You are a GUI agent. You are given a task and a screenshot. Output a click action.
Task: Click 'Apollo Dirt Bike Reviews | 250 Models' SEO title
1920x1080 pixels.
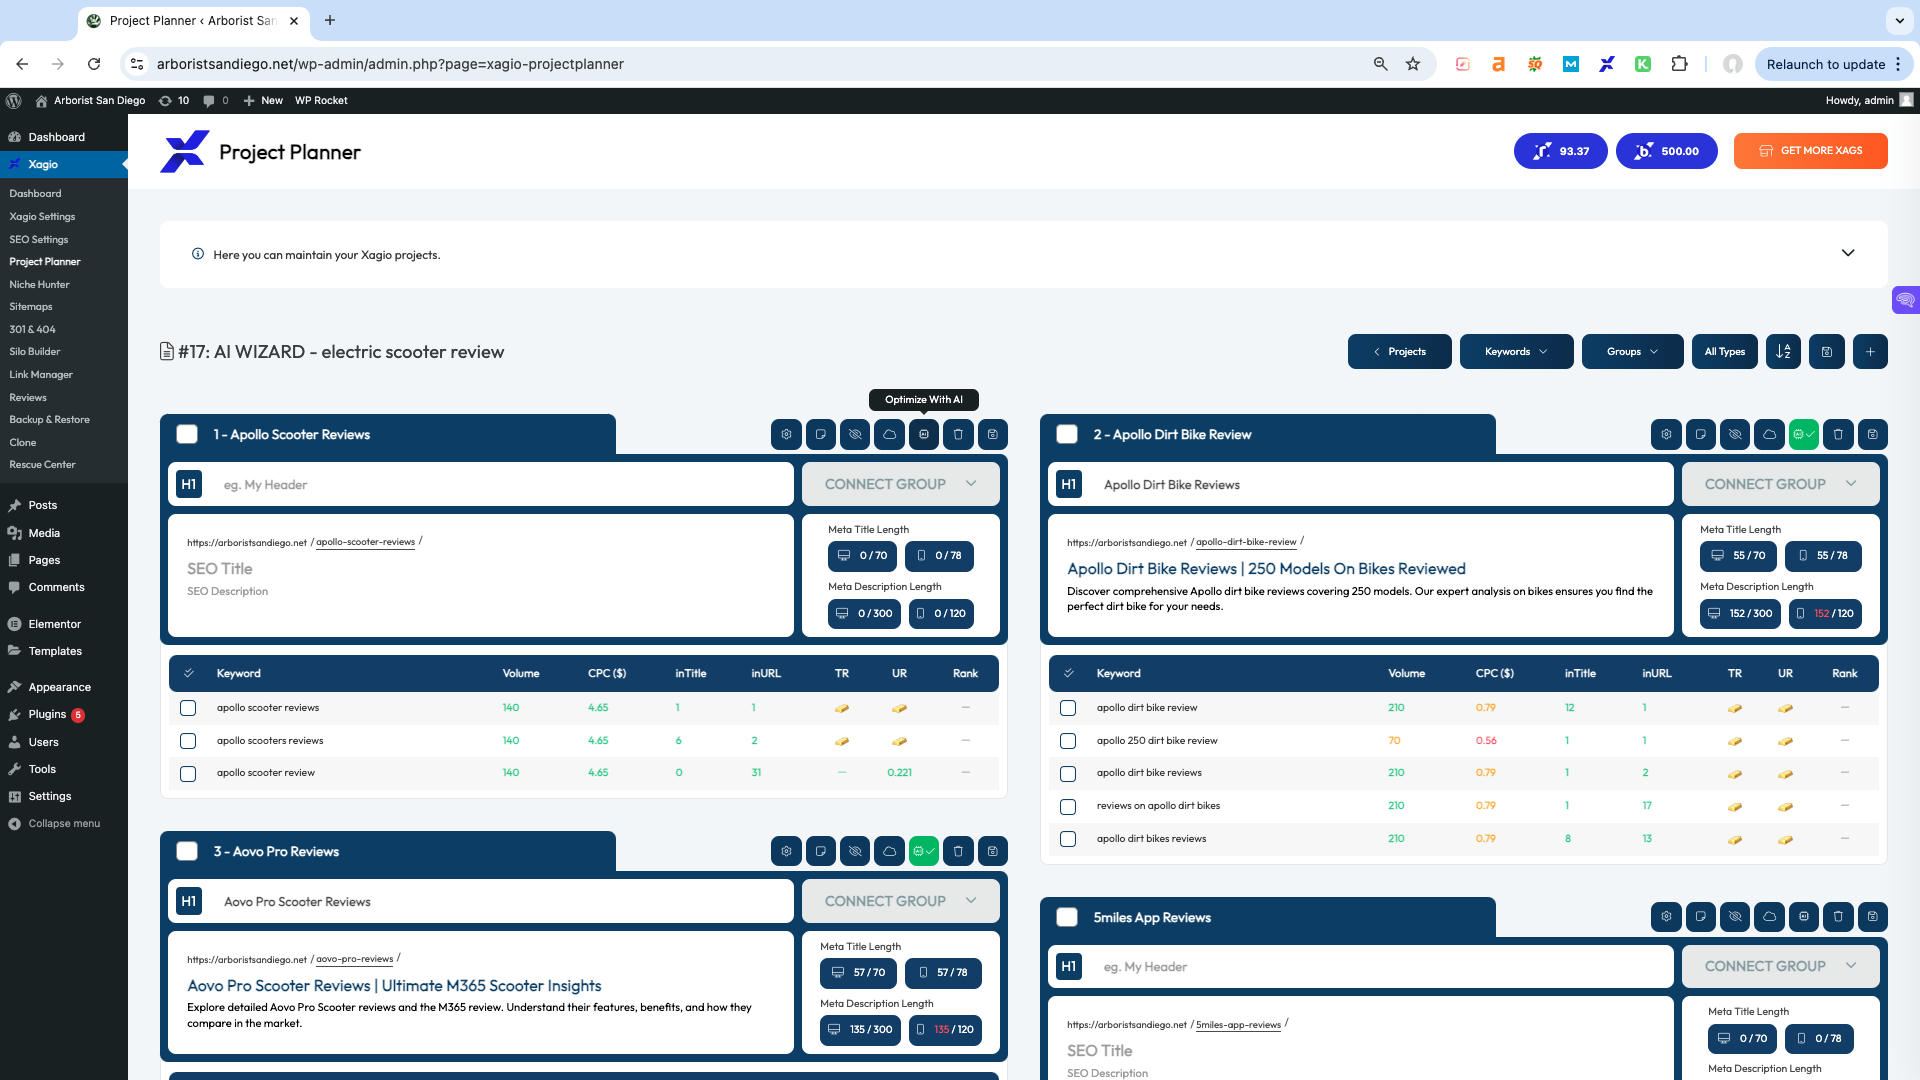click(x=1266, y=568)
